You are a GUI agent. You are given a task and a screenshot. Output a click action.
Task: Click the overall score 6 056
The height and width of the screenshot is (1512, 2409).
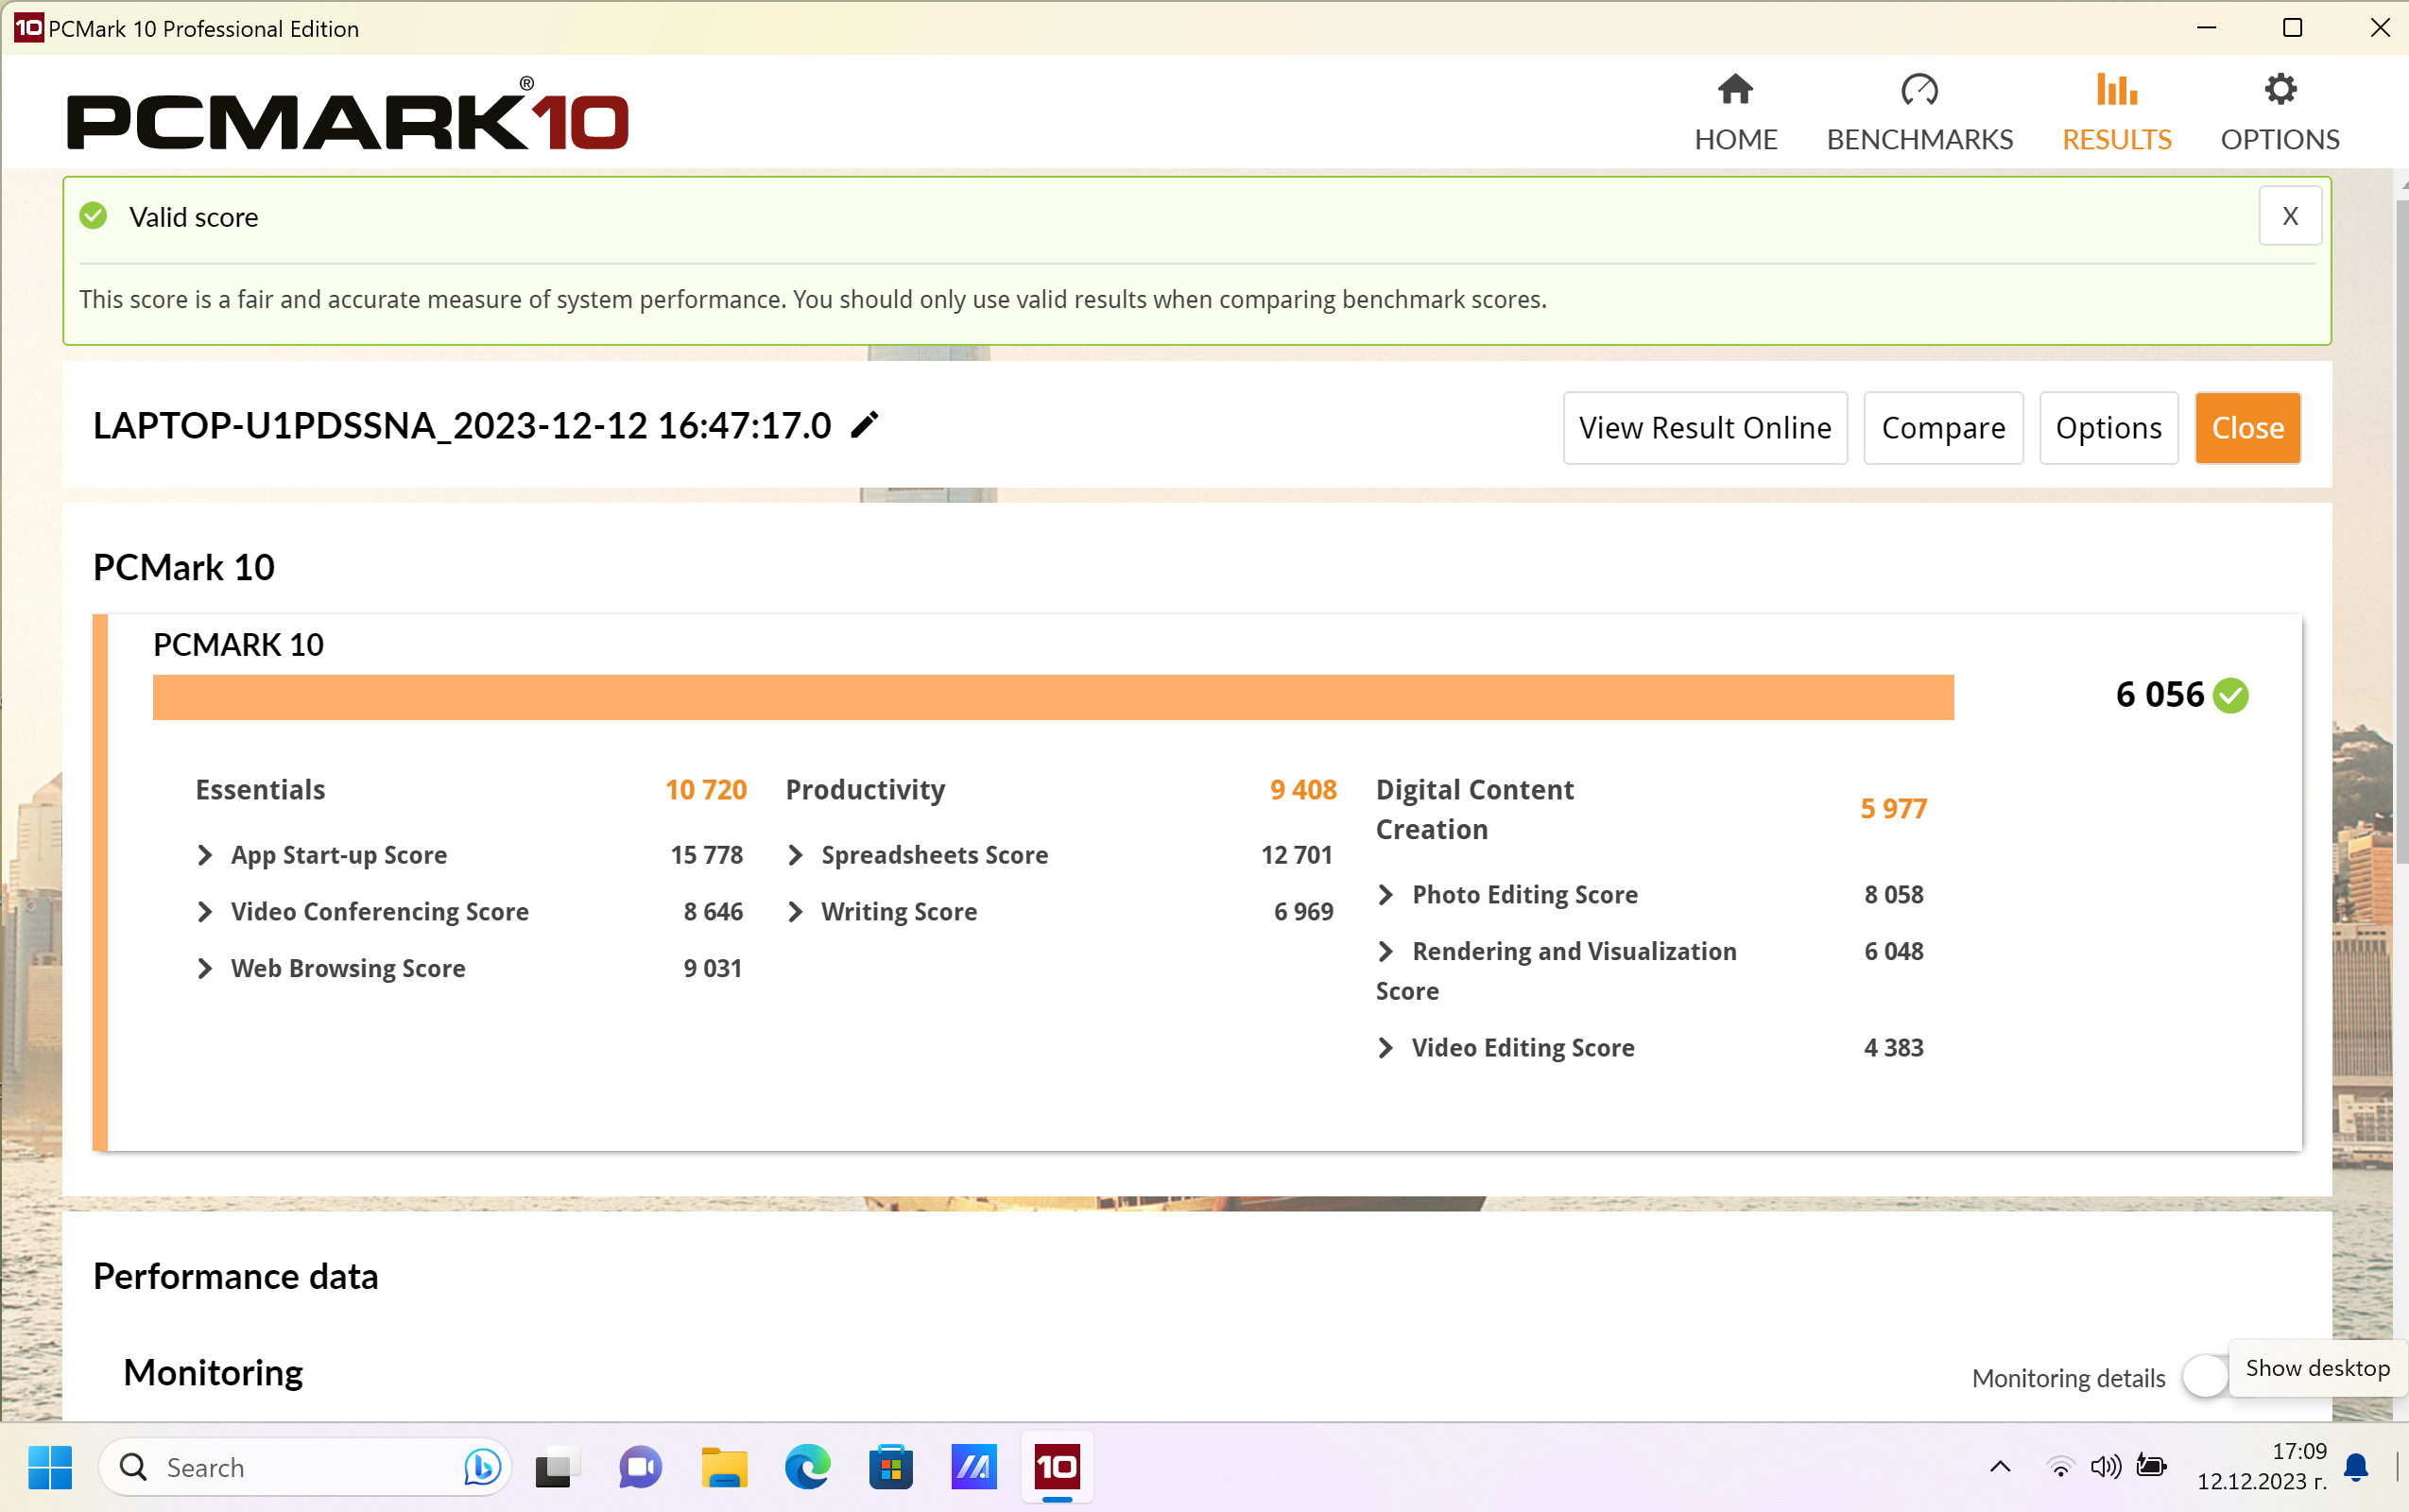[x=2160, y=695]
